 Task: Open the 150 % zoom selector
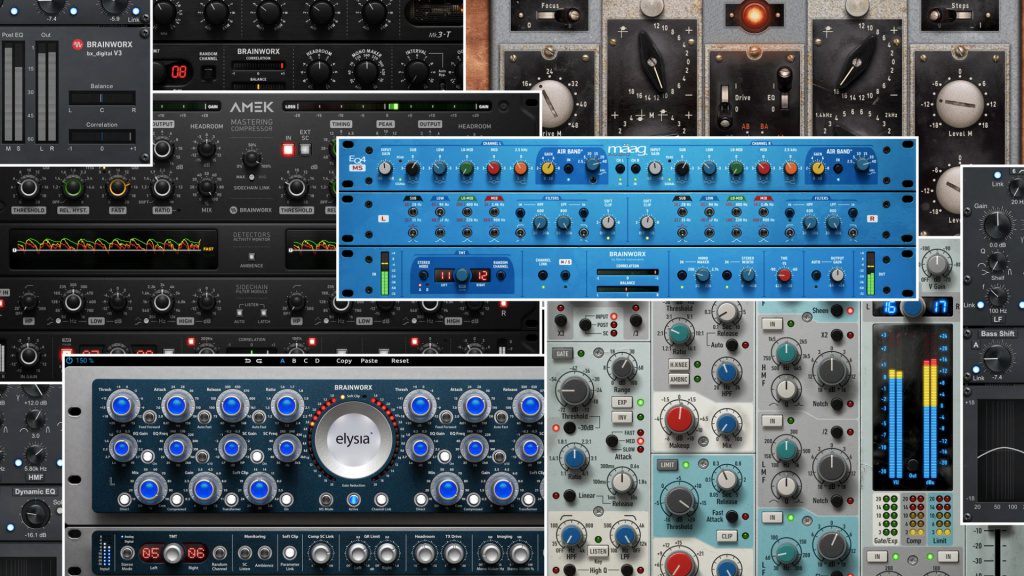85,360
